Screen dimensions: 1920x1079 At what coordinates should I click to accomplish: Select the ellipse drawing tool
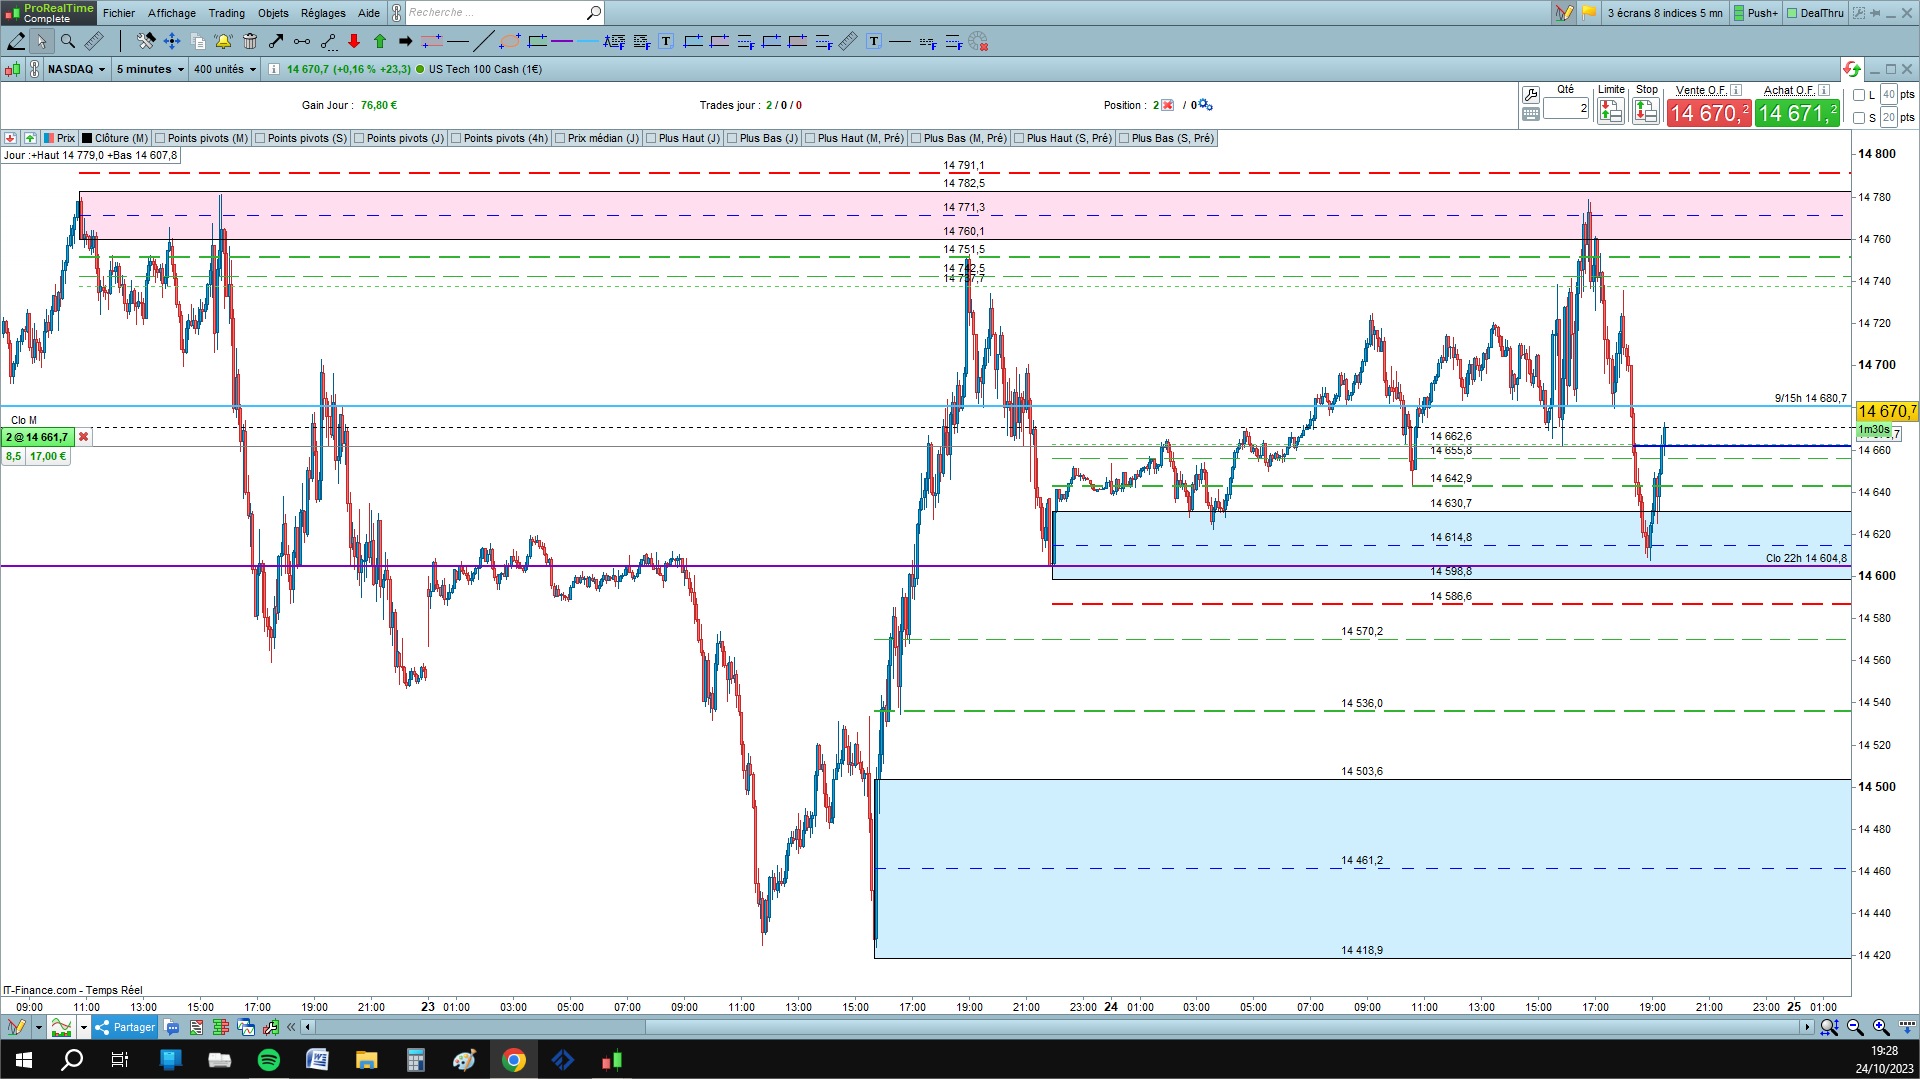point(510,41)
